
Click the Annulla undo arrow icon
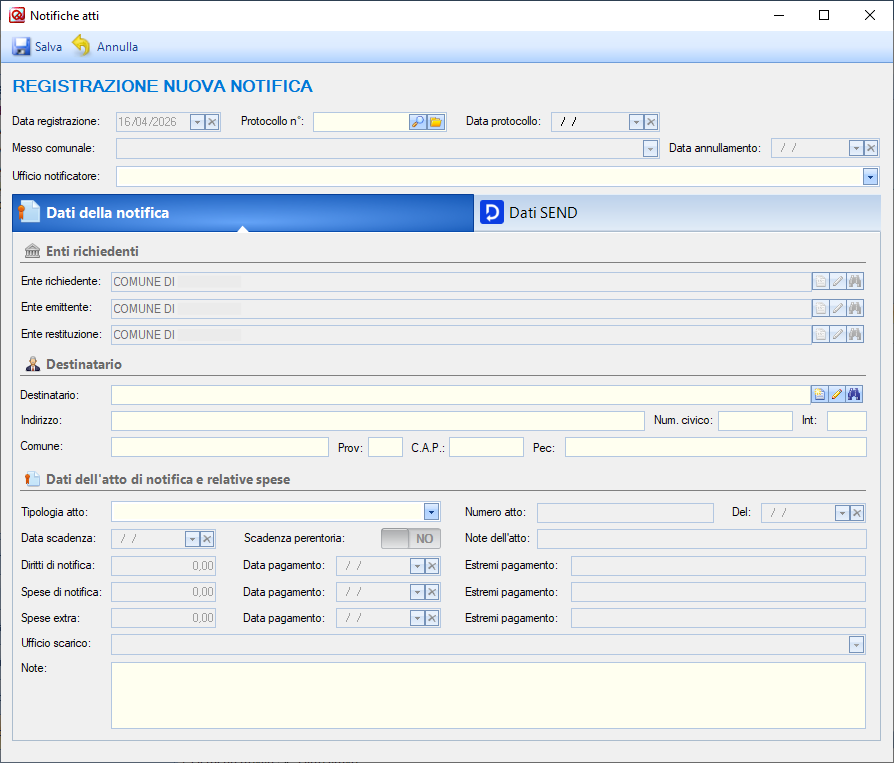click(81, 47)
